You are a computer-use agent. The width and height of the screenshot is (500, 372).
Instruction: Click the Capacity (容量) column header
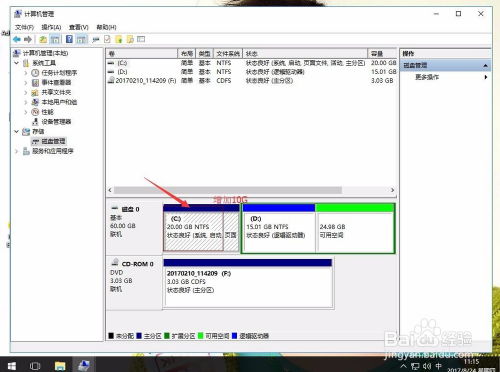(x=382, y=54)
